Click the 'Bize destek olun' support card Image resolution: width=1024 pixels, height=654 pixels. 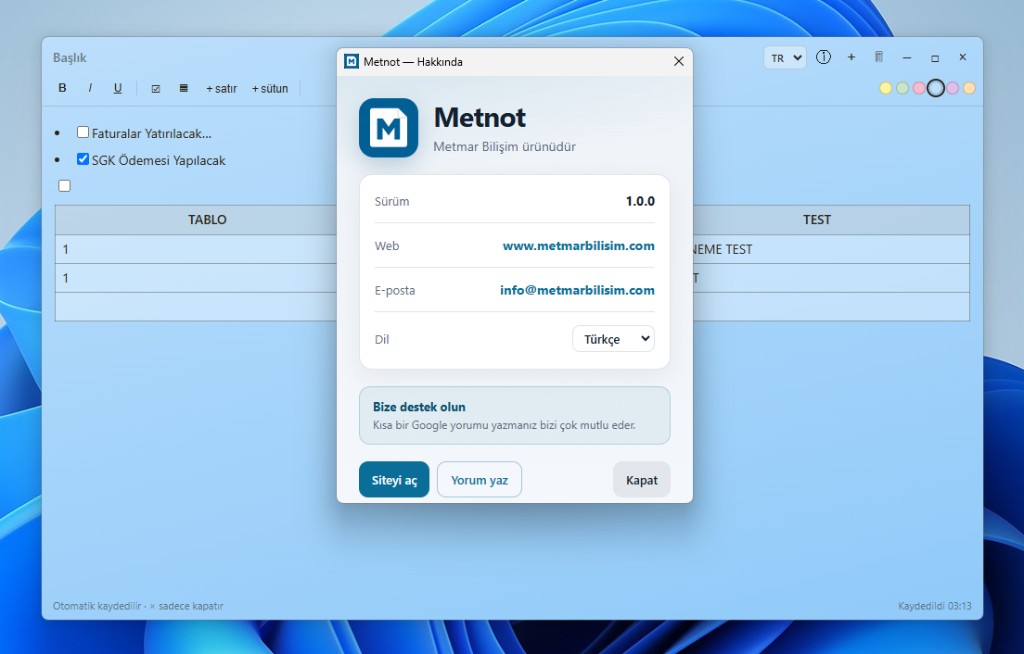pos(515,416)
